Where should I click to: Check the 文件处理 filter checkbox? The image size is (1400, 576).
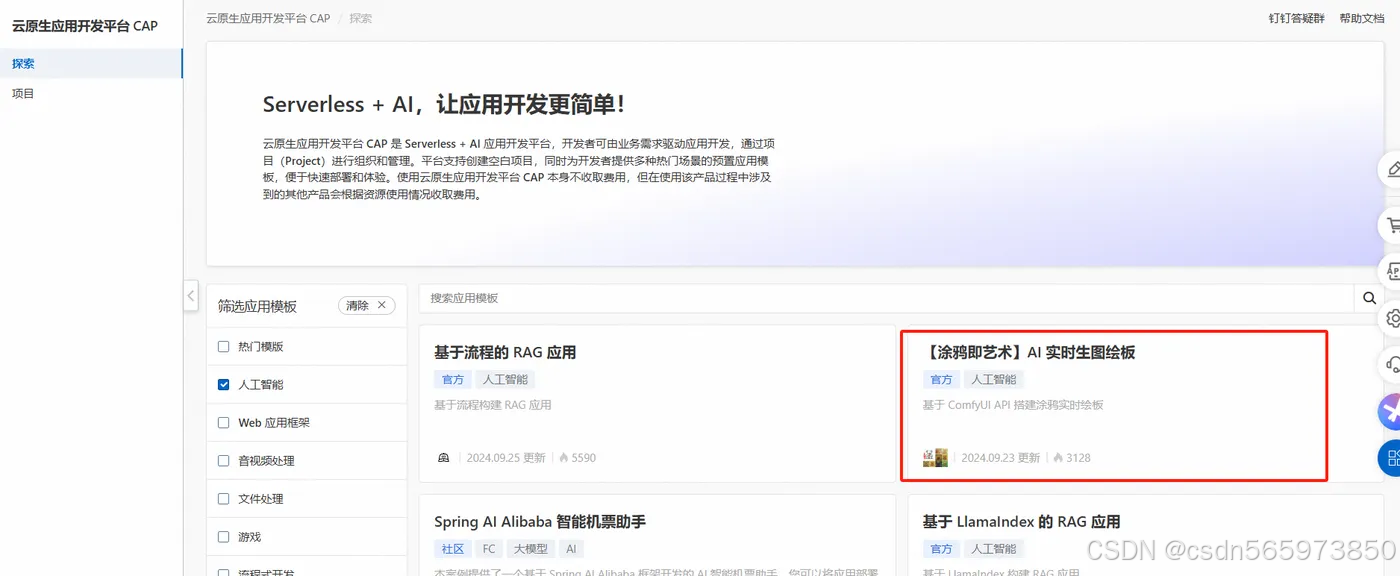click(223, 498)
